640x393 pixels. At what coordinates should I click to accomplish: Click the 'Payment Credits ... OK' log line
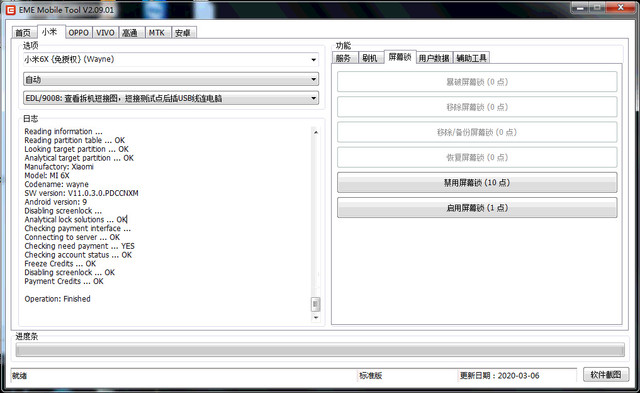[64, 281]
